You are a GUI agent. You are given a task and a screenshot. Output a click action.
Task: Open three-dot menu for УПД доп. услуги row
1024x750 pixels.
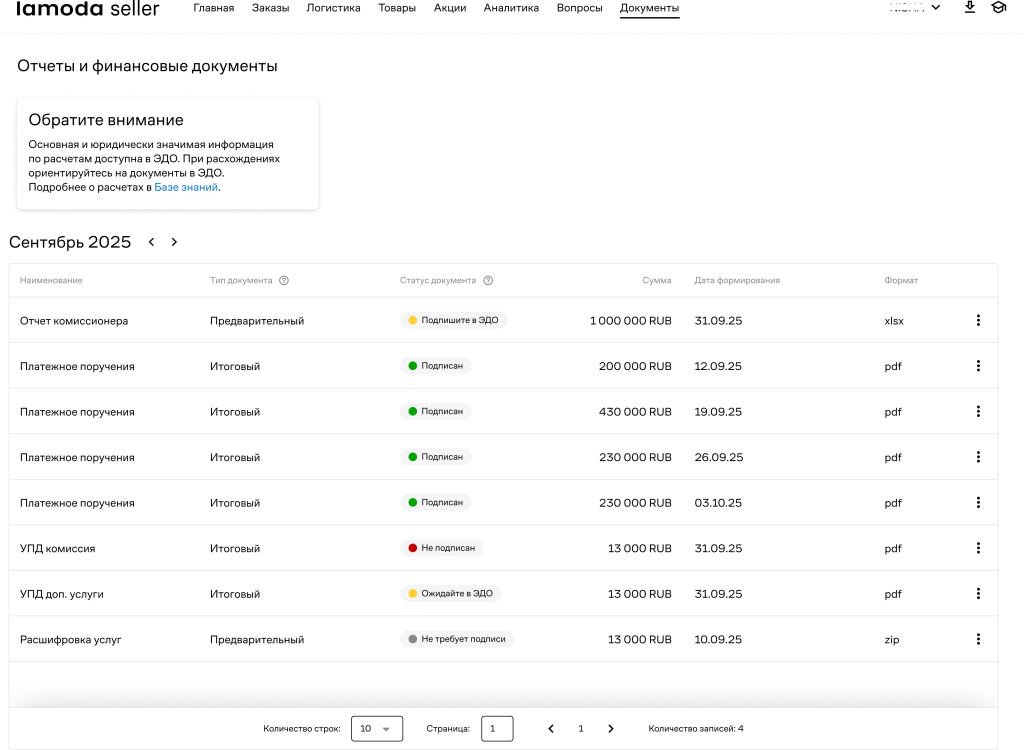coord(978,594)
